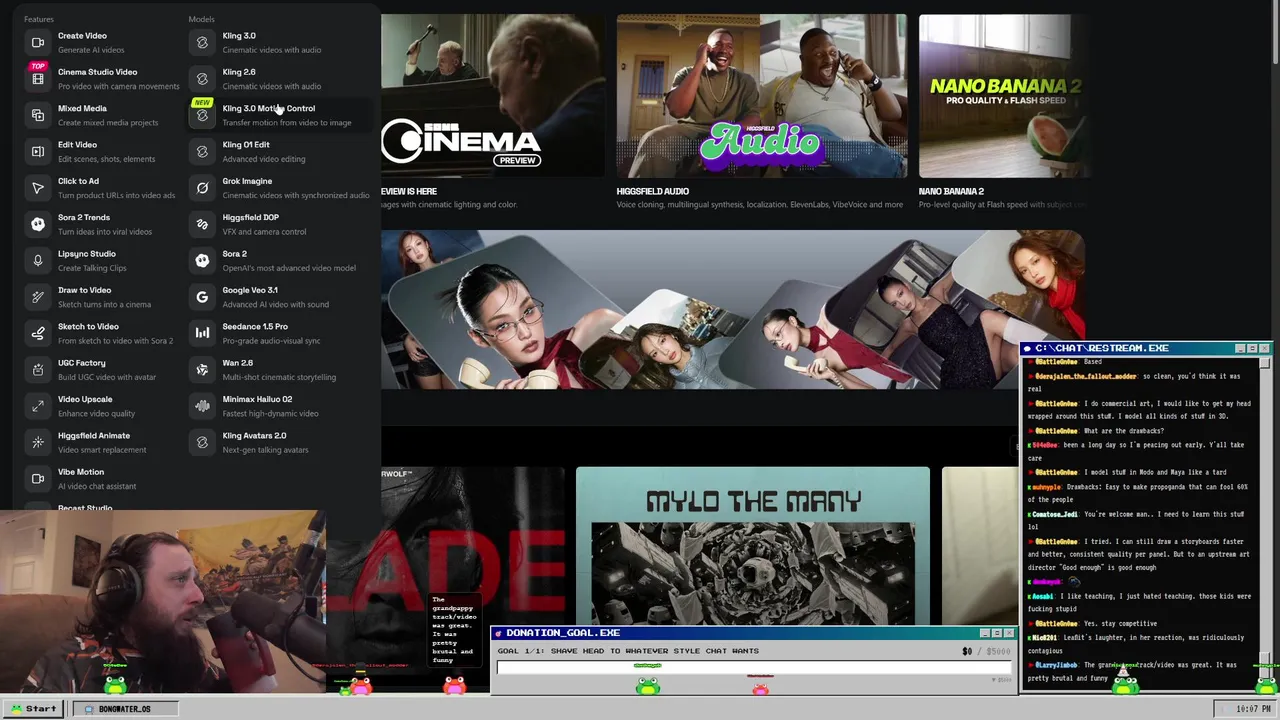Click the Higgsfield Animate sparkle icon
Viewport: 1280px width, 720px height.
[x=38, y=442]
